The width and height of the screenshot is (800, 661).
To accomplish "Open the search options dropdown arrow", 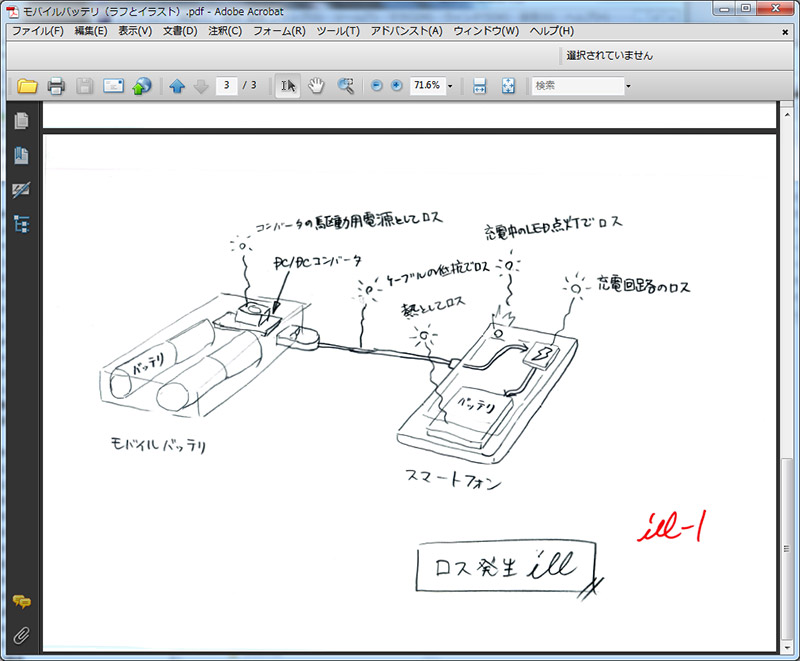I will tap(628, 86).
